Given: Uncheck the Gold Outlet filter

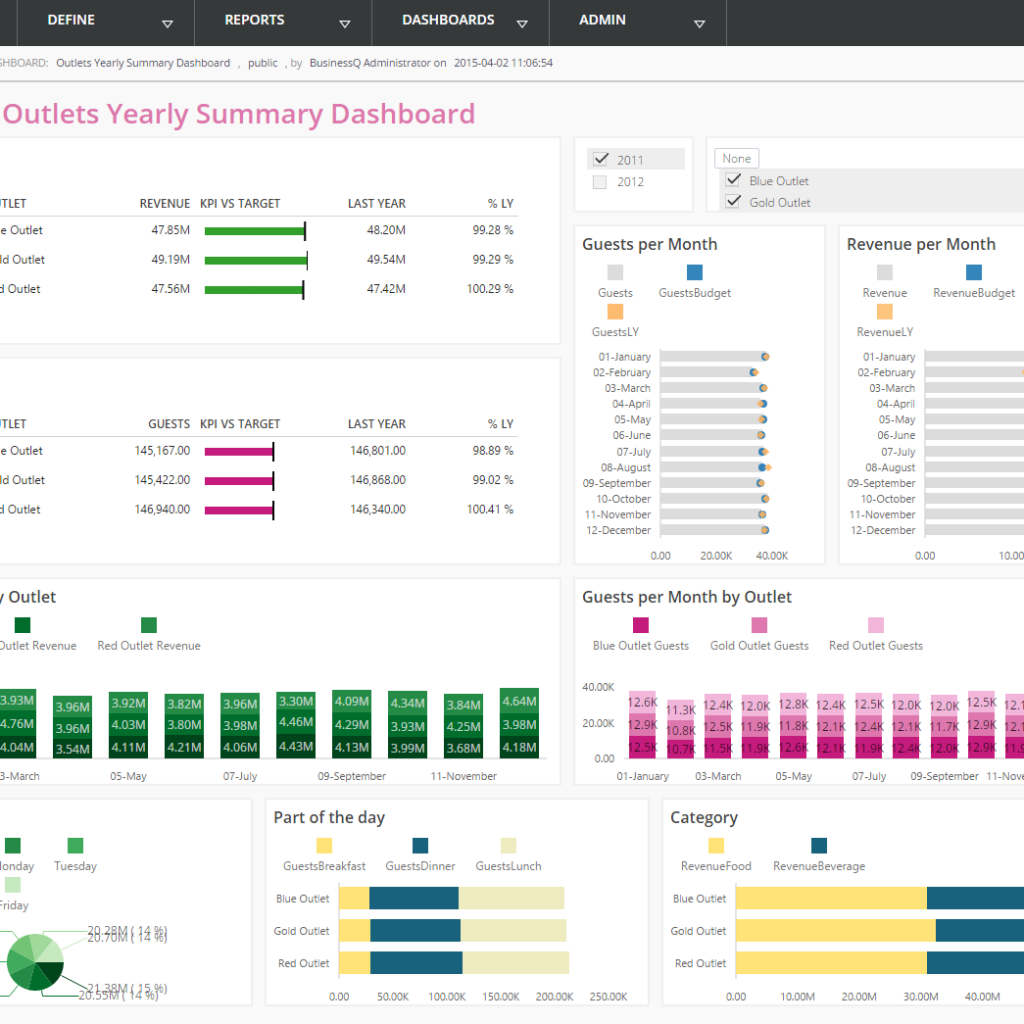Looking at the screenshot, I should 733,202.
